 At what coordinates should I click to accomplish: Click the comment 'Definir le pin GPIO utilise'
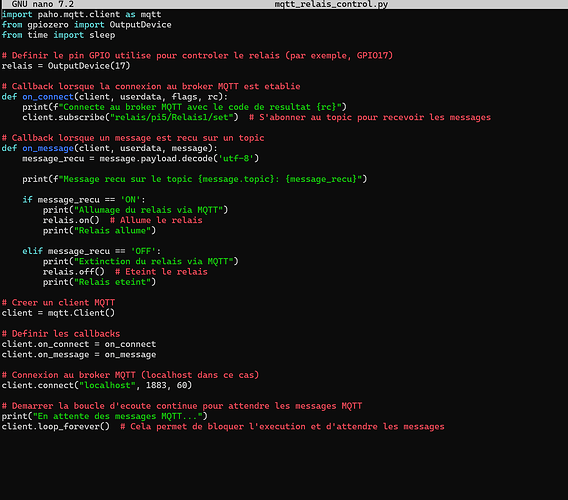tap(197, 56)
